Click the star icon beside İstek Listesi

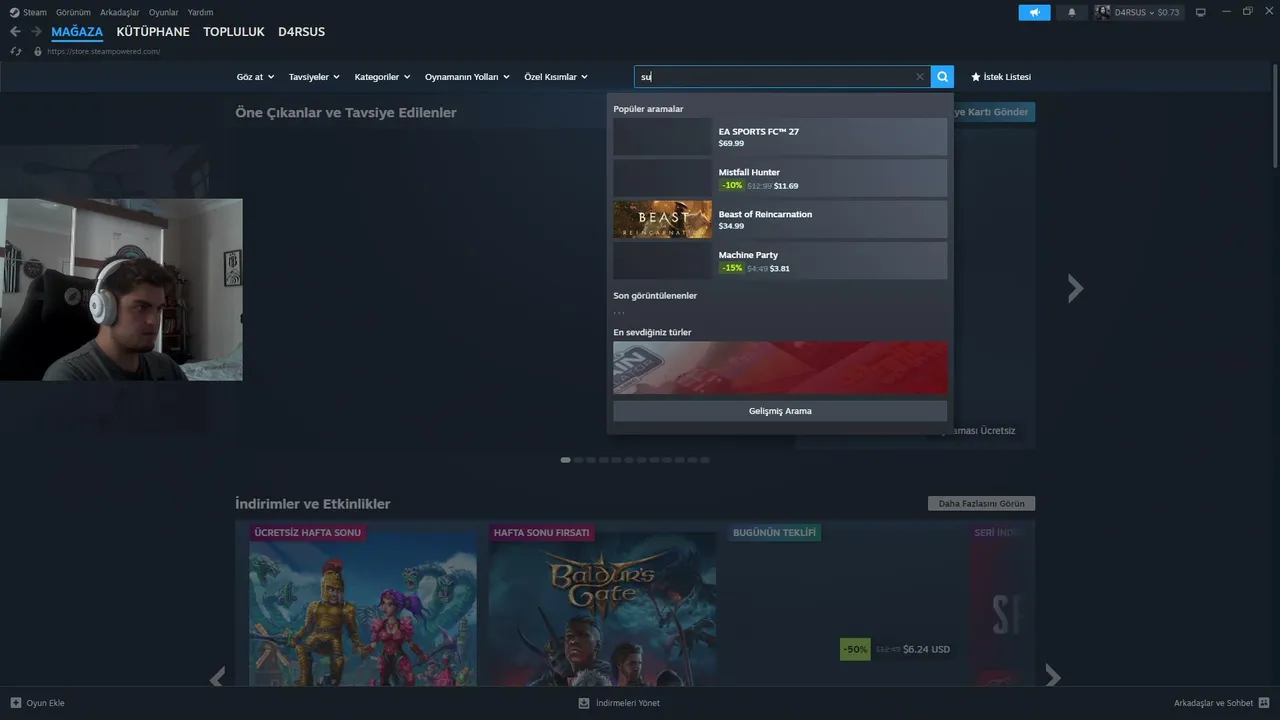click(x=976, y=77)
